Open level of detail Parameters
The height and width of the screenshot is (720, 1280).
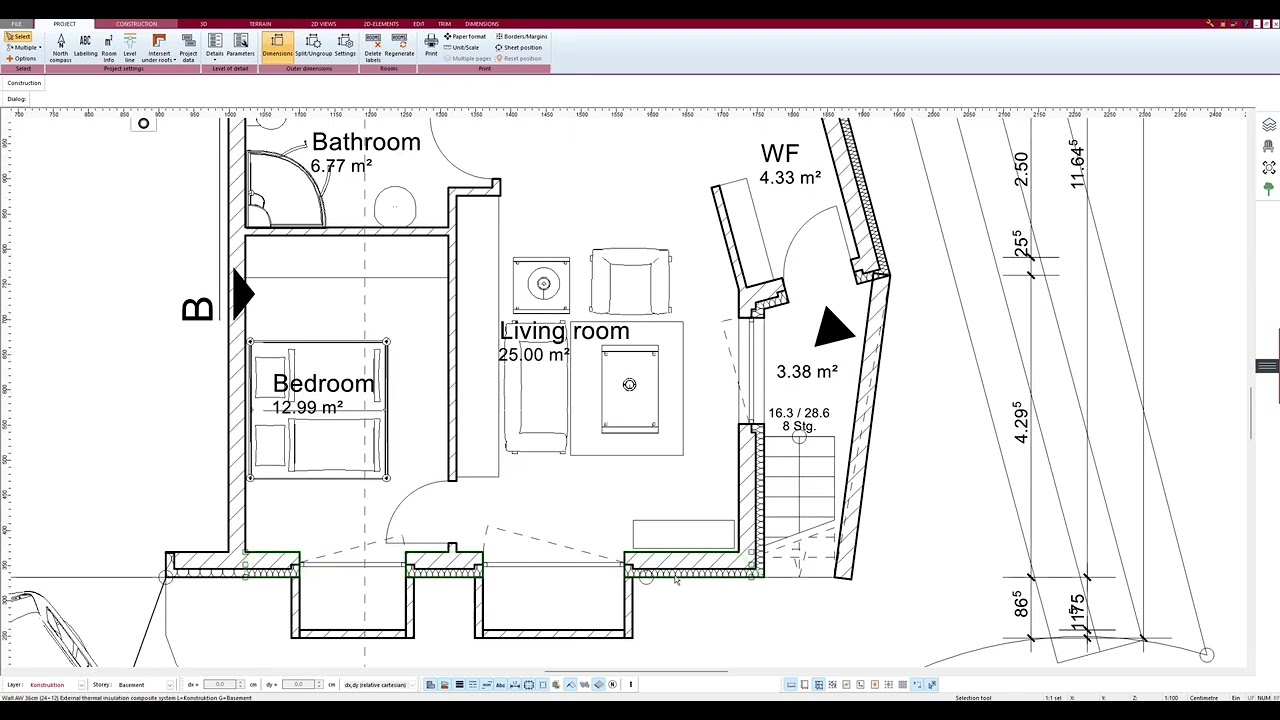(241, 46)
